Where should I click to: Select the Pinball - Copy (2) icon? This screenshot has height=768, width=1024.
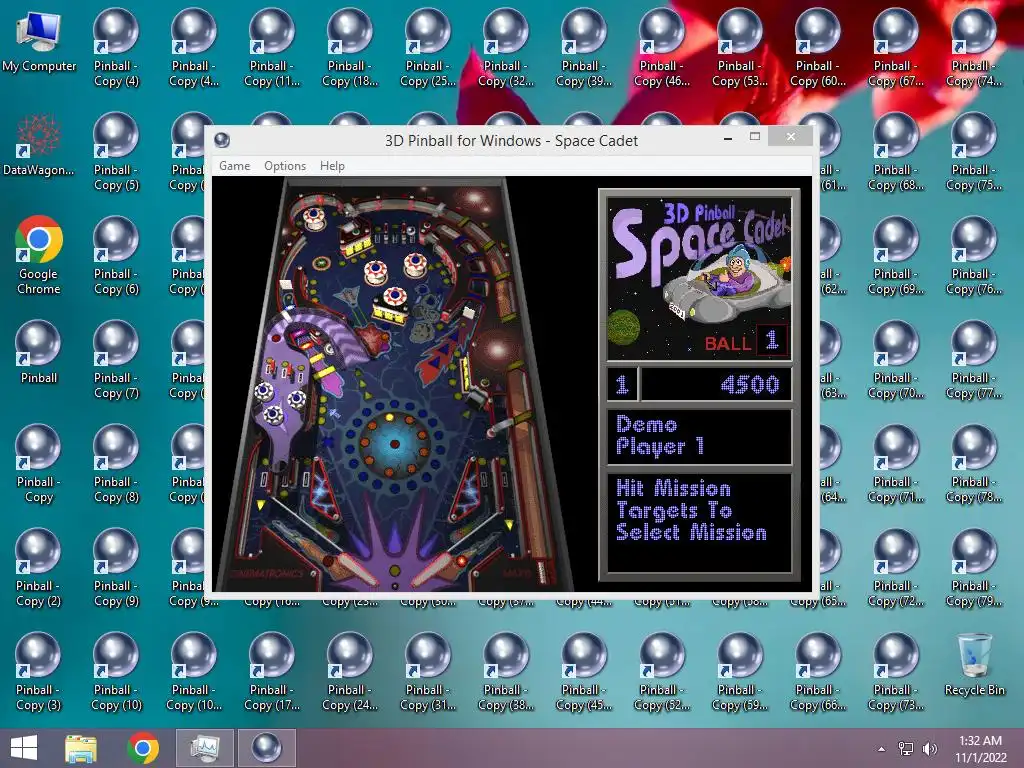[39, 568]
